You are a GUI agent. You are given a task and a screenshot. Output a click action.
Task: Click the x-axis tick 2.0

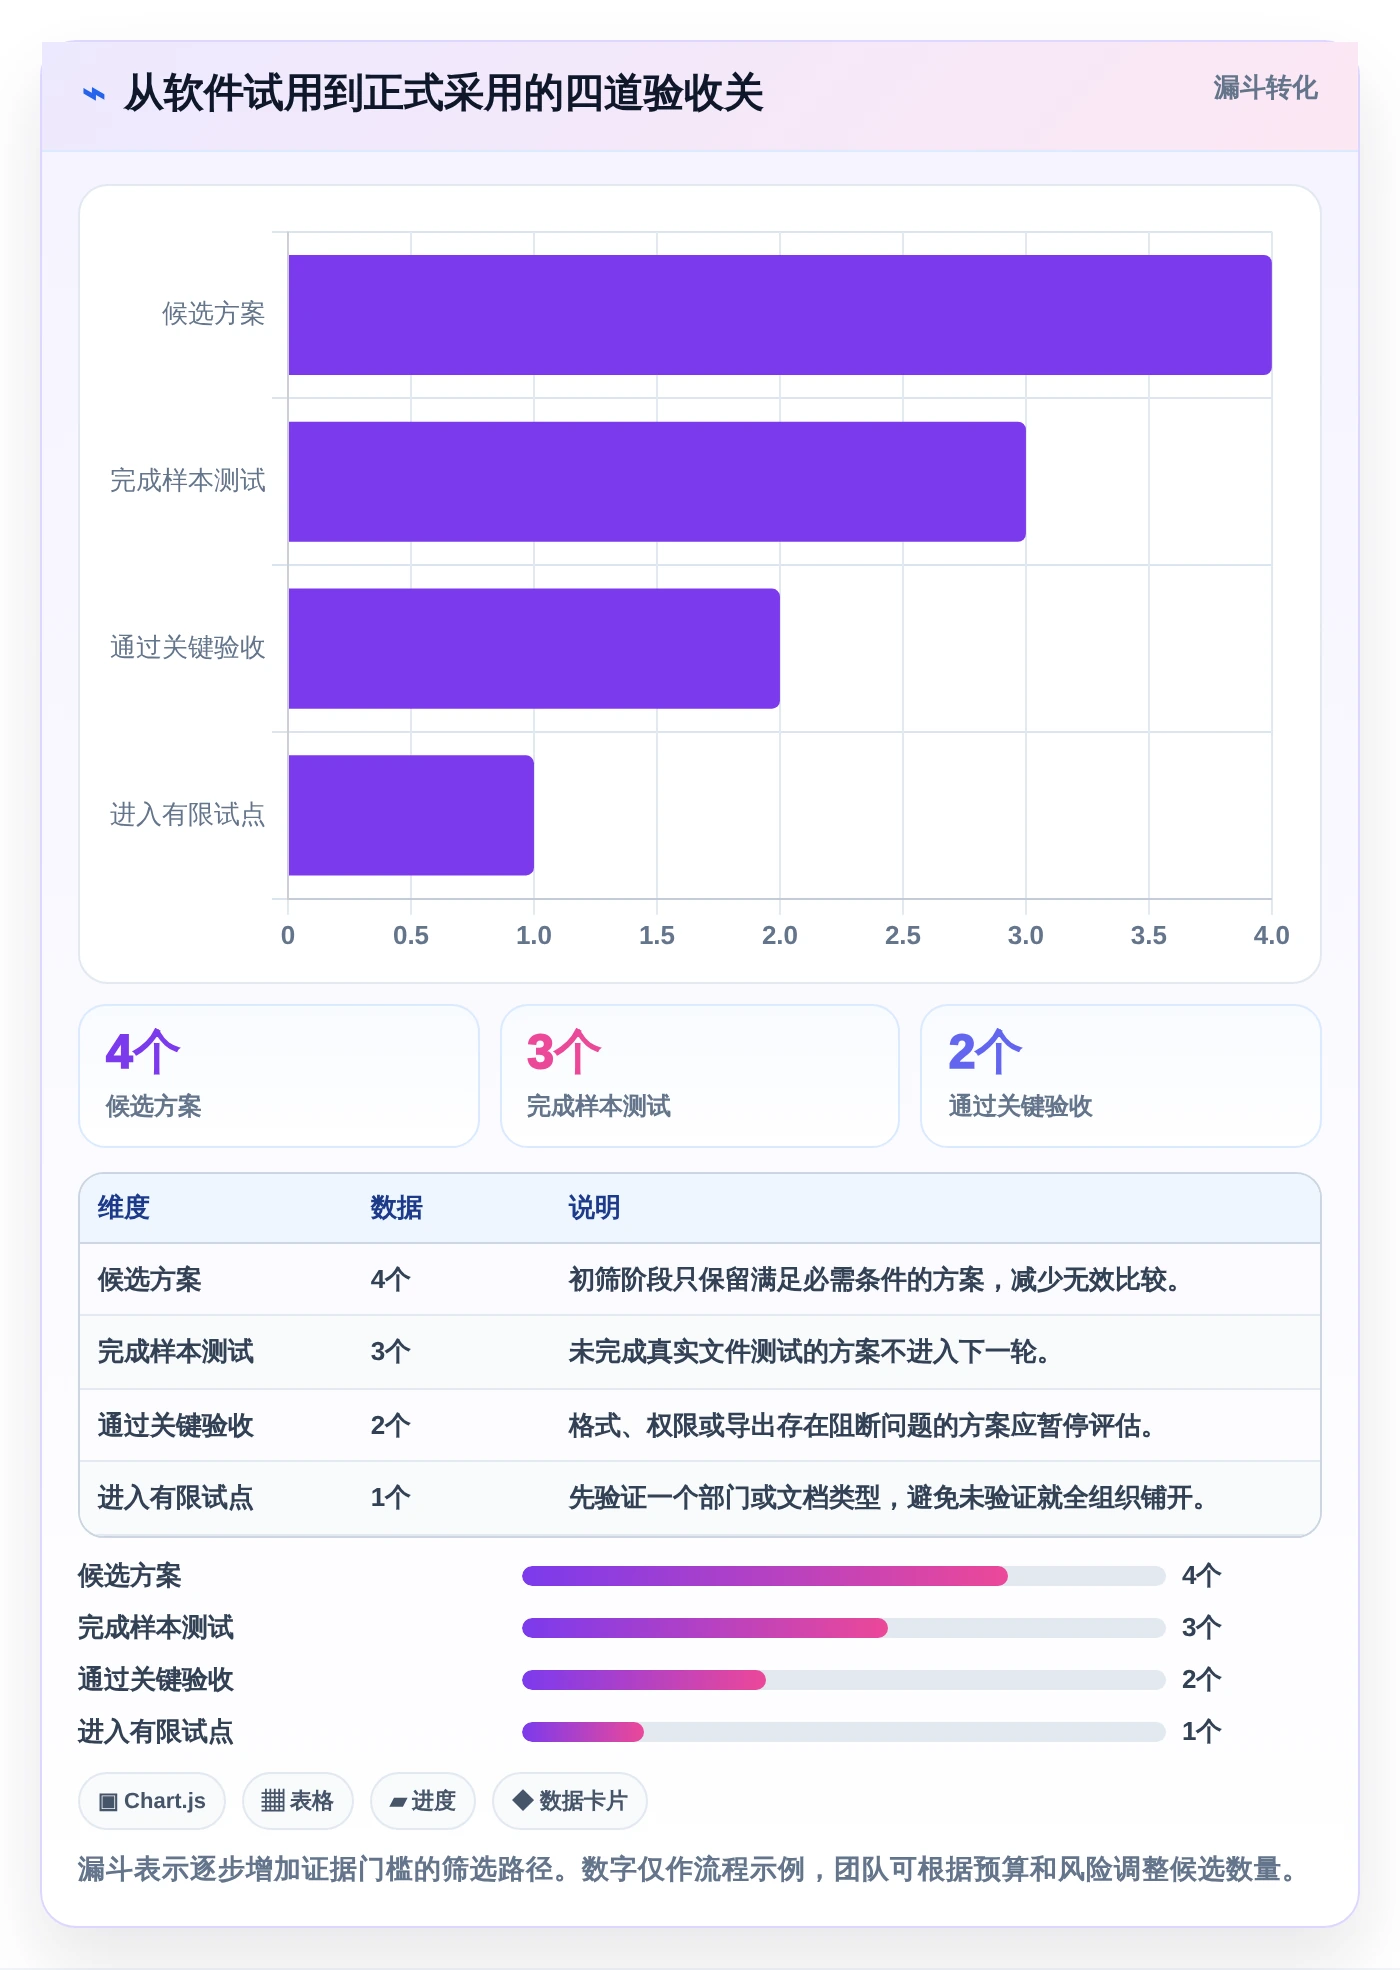780,935
